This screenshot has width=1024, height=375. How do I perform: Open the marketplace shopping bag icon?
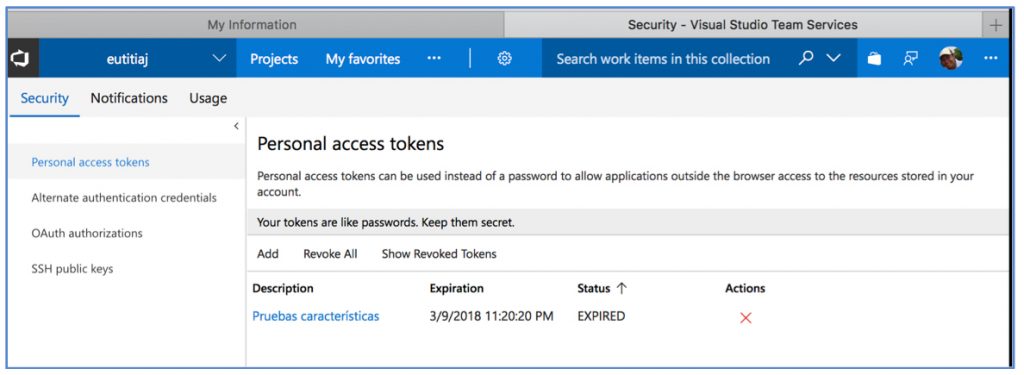874,59
